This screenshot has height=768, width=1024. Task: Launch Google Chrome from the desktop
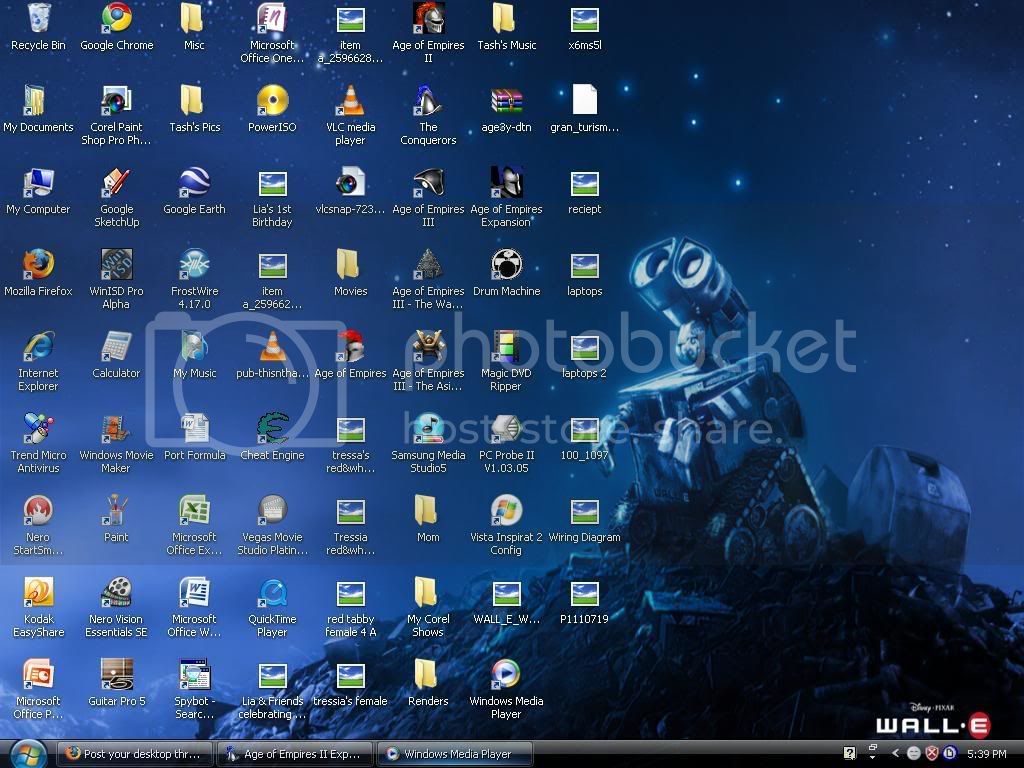click(116, 18)
